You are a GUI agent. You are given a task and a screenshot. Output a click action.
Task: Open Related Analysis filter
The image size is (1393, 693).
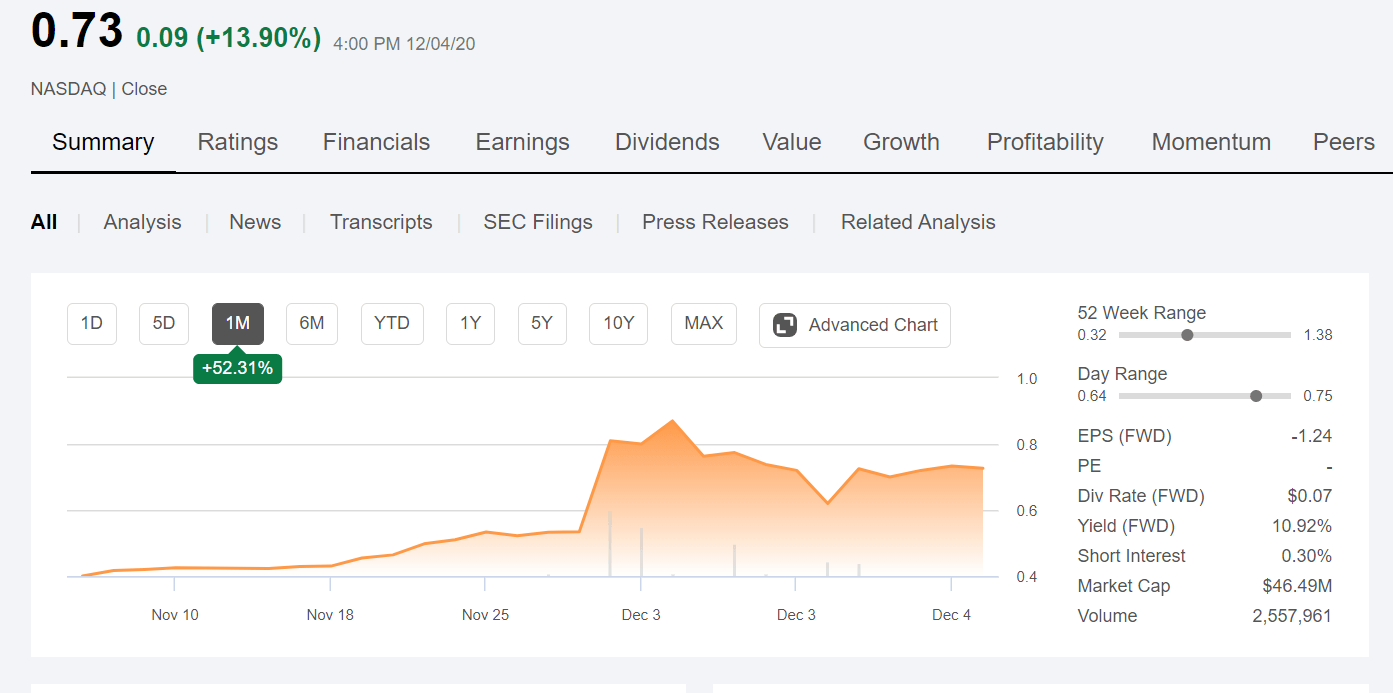pyautogui.click(x=918, y=222)
